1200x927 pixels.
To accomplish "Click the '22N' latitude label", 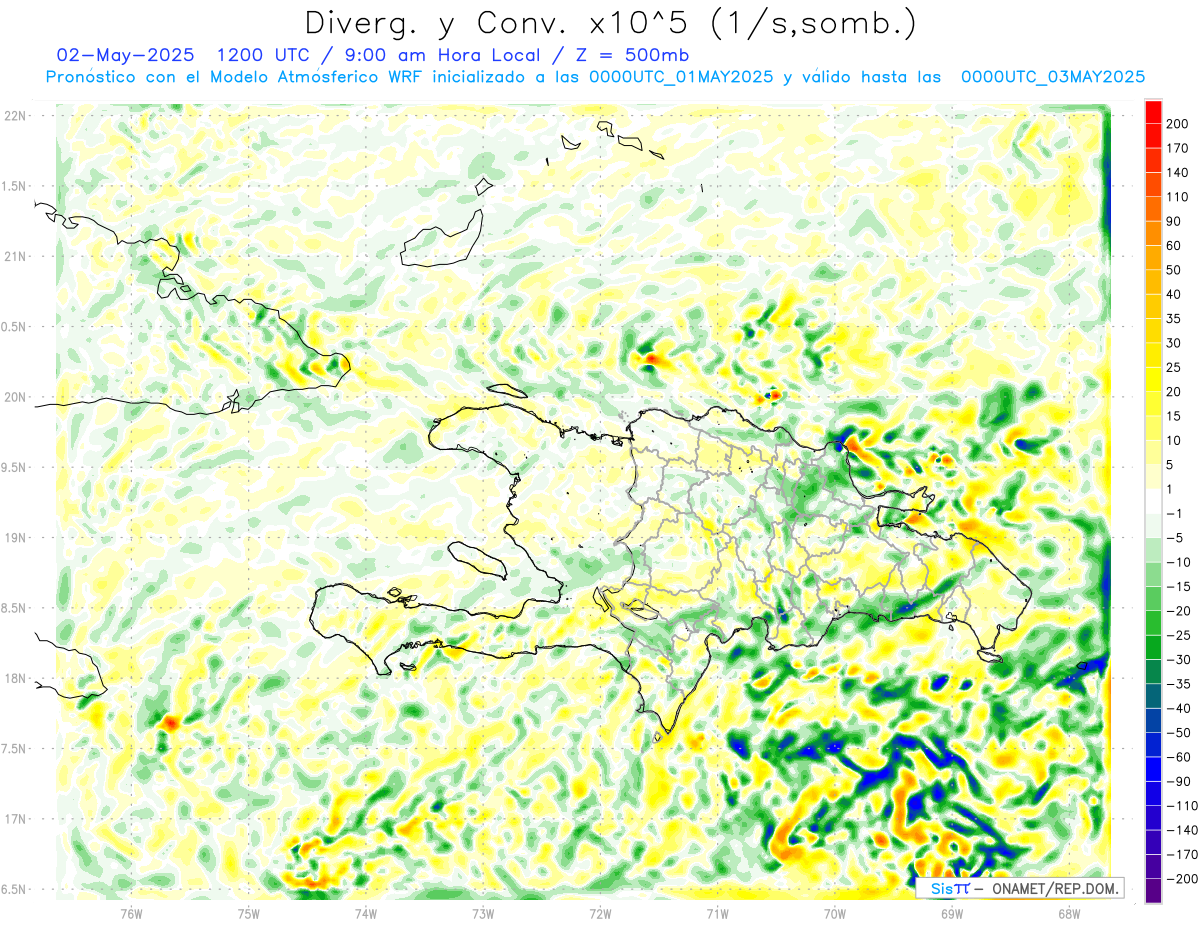I will (14, 116).
